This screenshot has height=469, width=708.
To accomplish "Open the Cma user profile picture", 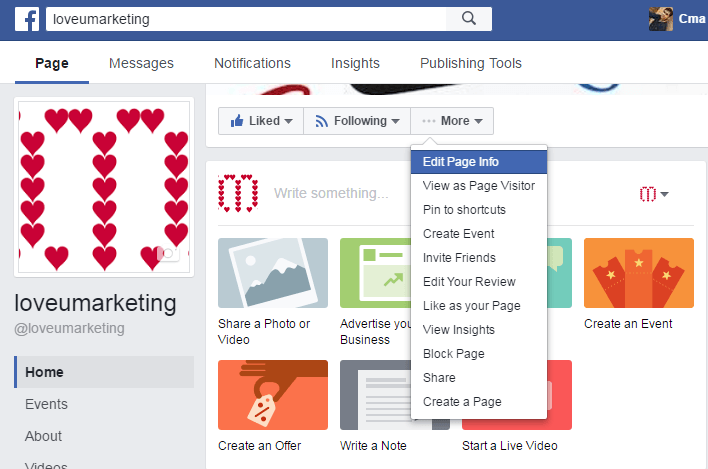I will click(x=661, y=19).
